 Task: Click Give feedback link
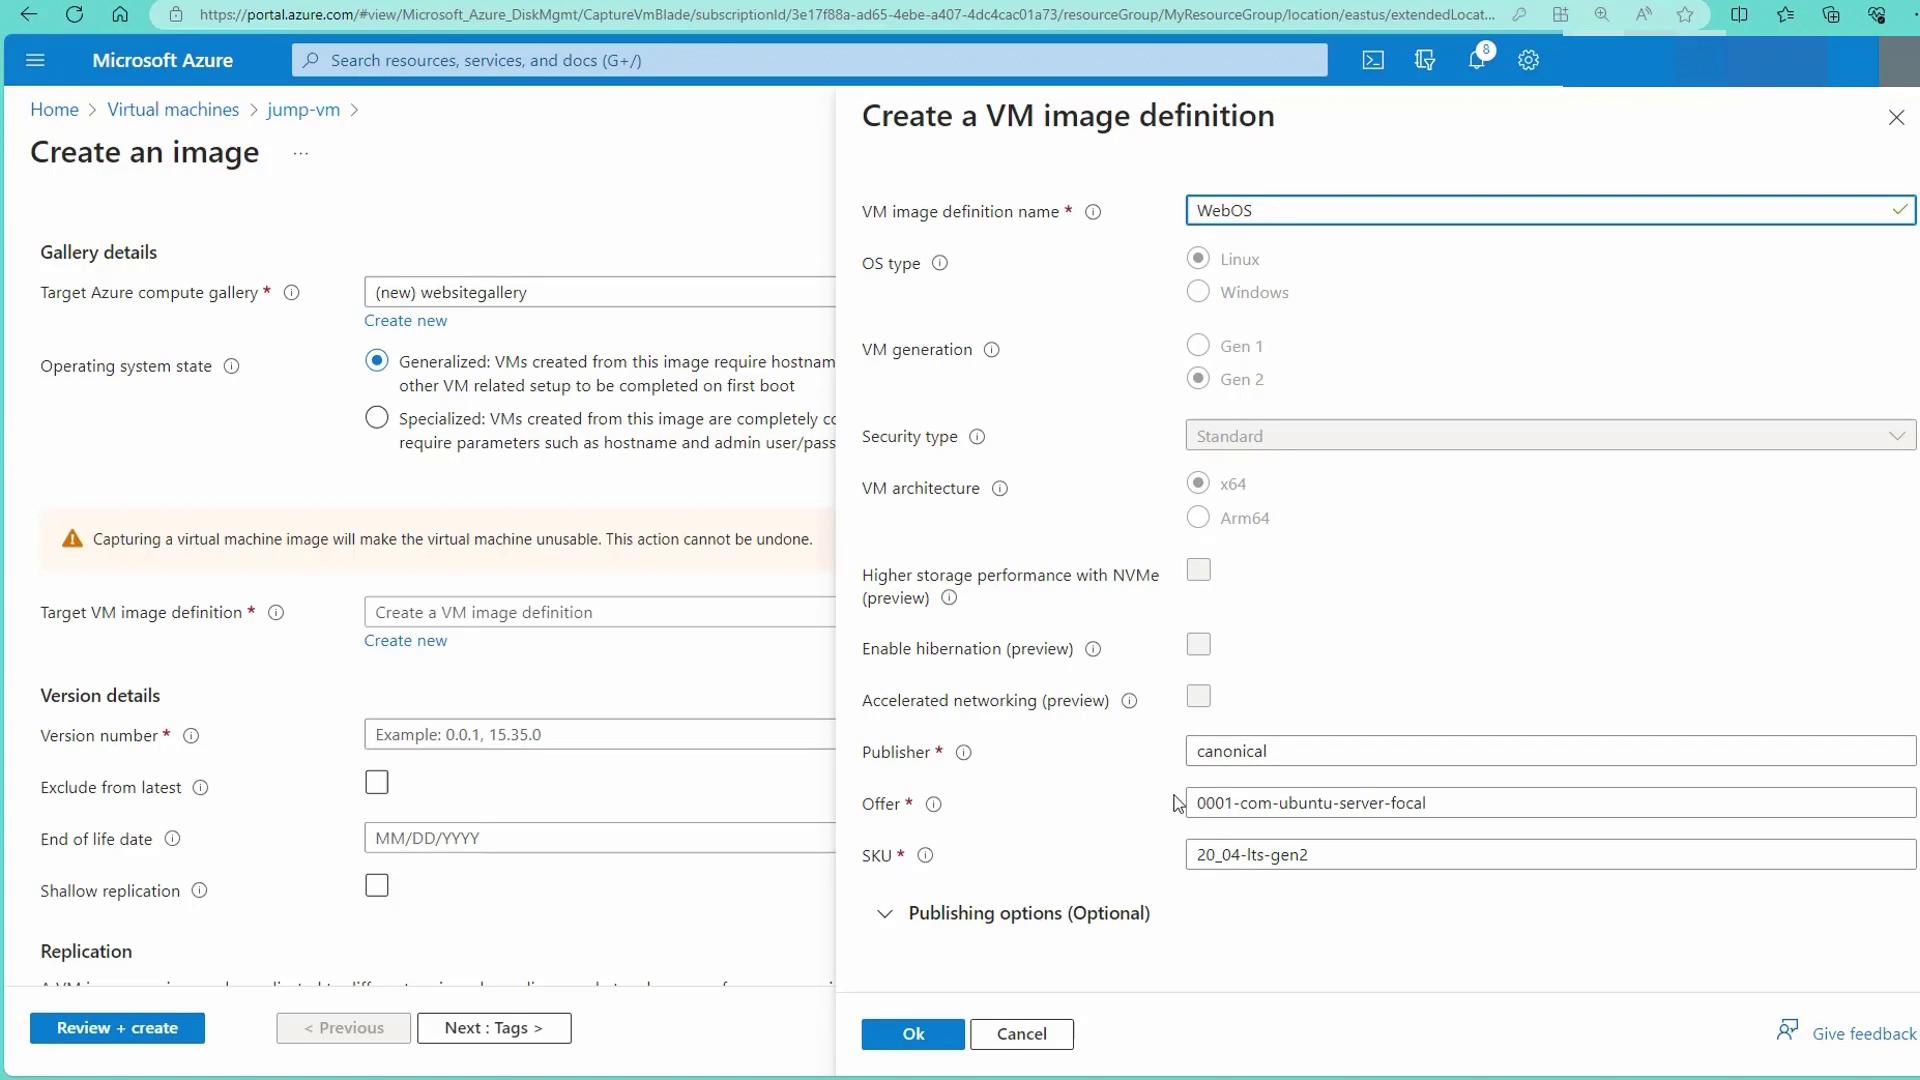pos(1864,1034)
